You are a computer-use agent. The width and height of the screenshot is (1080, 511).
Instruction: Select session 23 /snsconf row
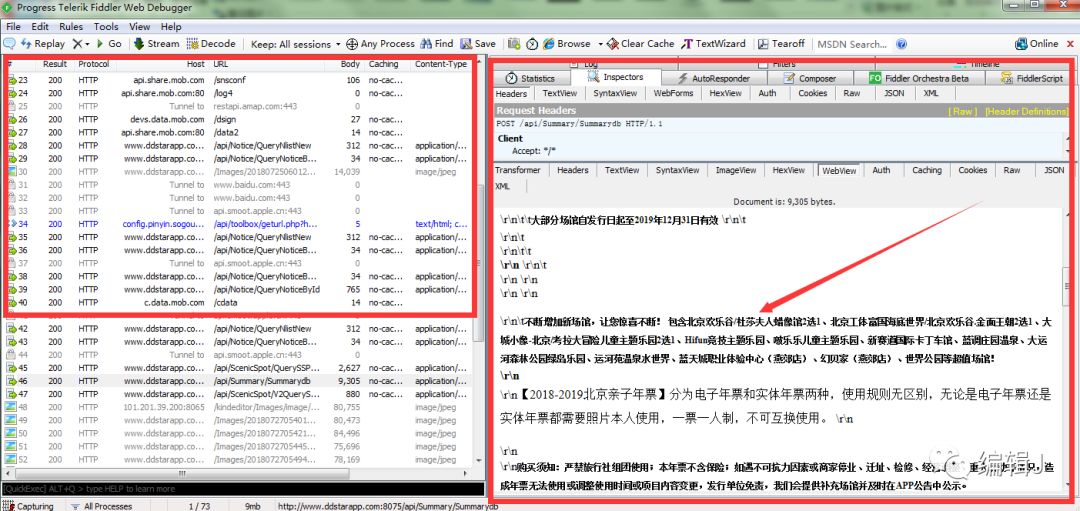238,80
